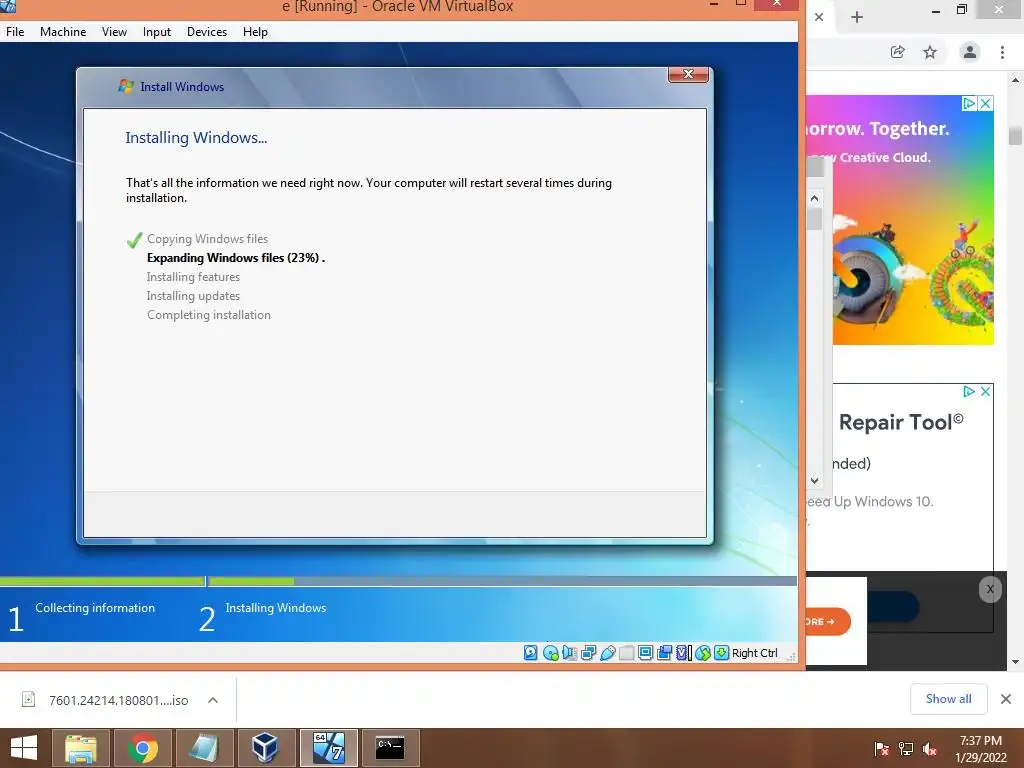The width and height of the screenshot is (1024, 768).
Task: Click the Expanding Windows files (23%) step
Action: tap(236, 257)
